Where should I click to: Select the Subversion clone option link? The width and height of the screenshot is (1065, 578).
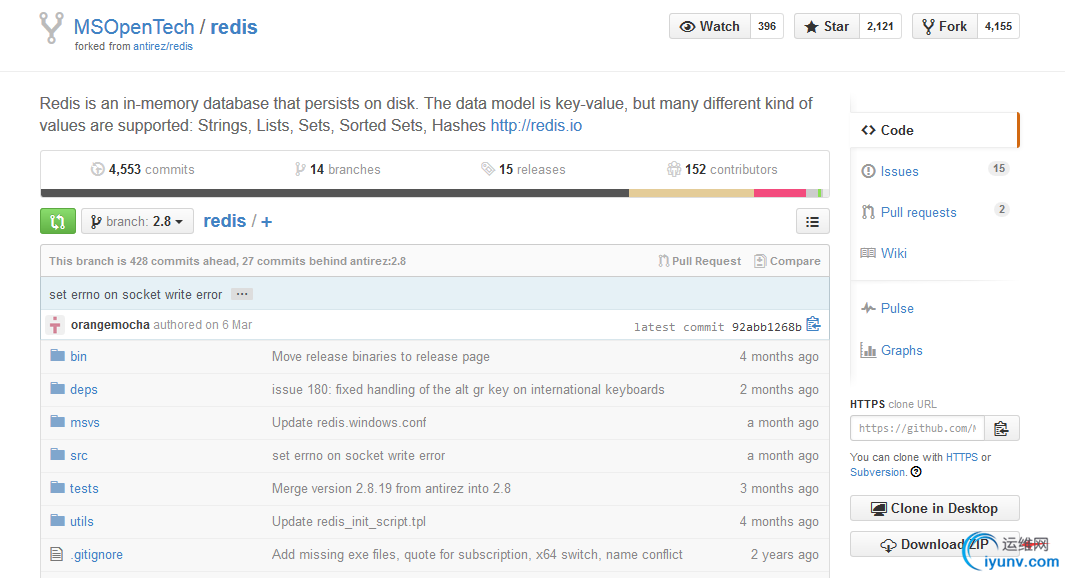click(x=878, y=472)
